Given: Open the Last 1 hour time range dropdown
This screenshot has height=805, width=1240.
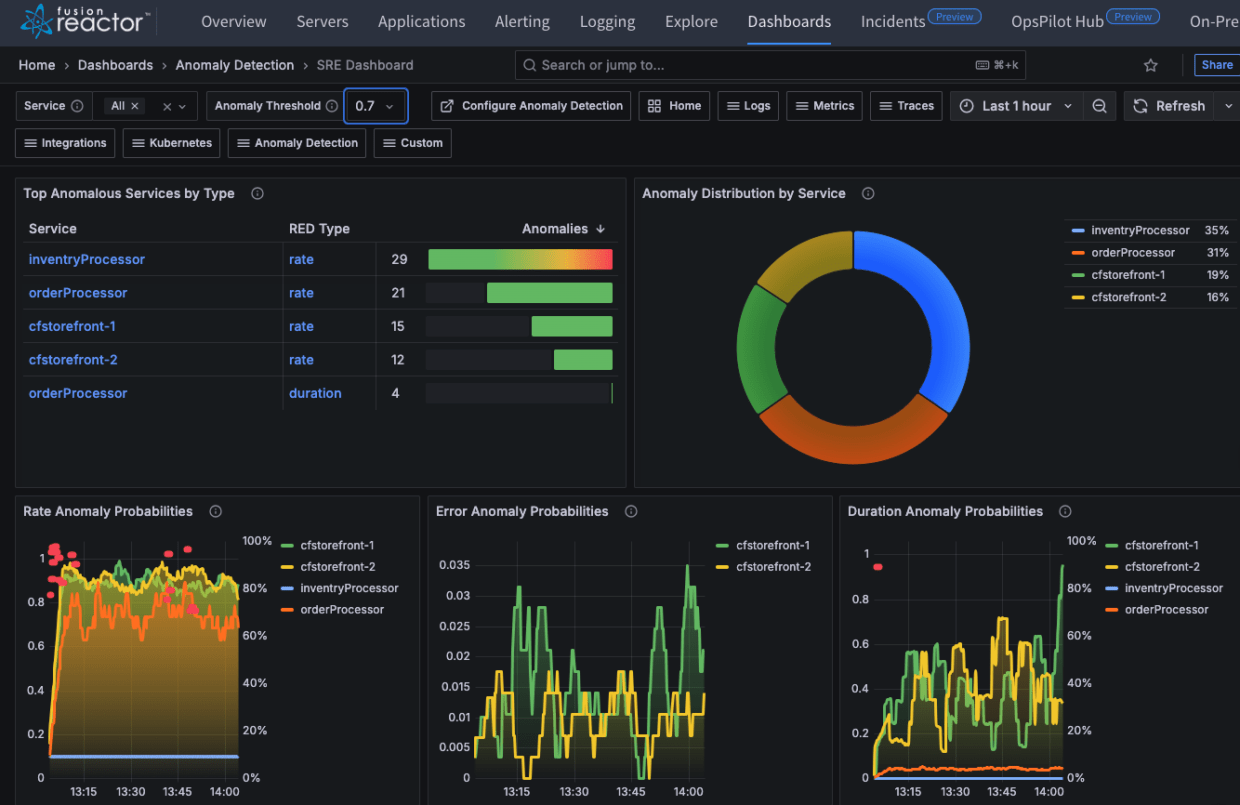Looking at the screenshot, I should tap(1016, 106).
